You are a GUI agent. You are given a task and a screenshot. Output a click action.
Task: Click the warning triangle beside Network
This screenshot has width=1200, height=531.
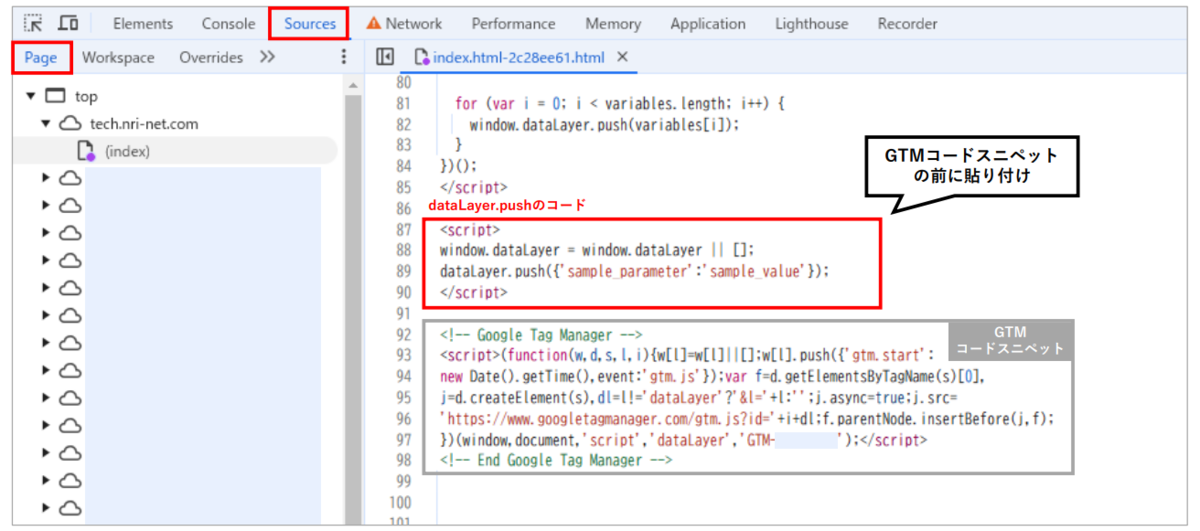click(374, 23)
